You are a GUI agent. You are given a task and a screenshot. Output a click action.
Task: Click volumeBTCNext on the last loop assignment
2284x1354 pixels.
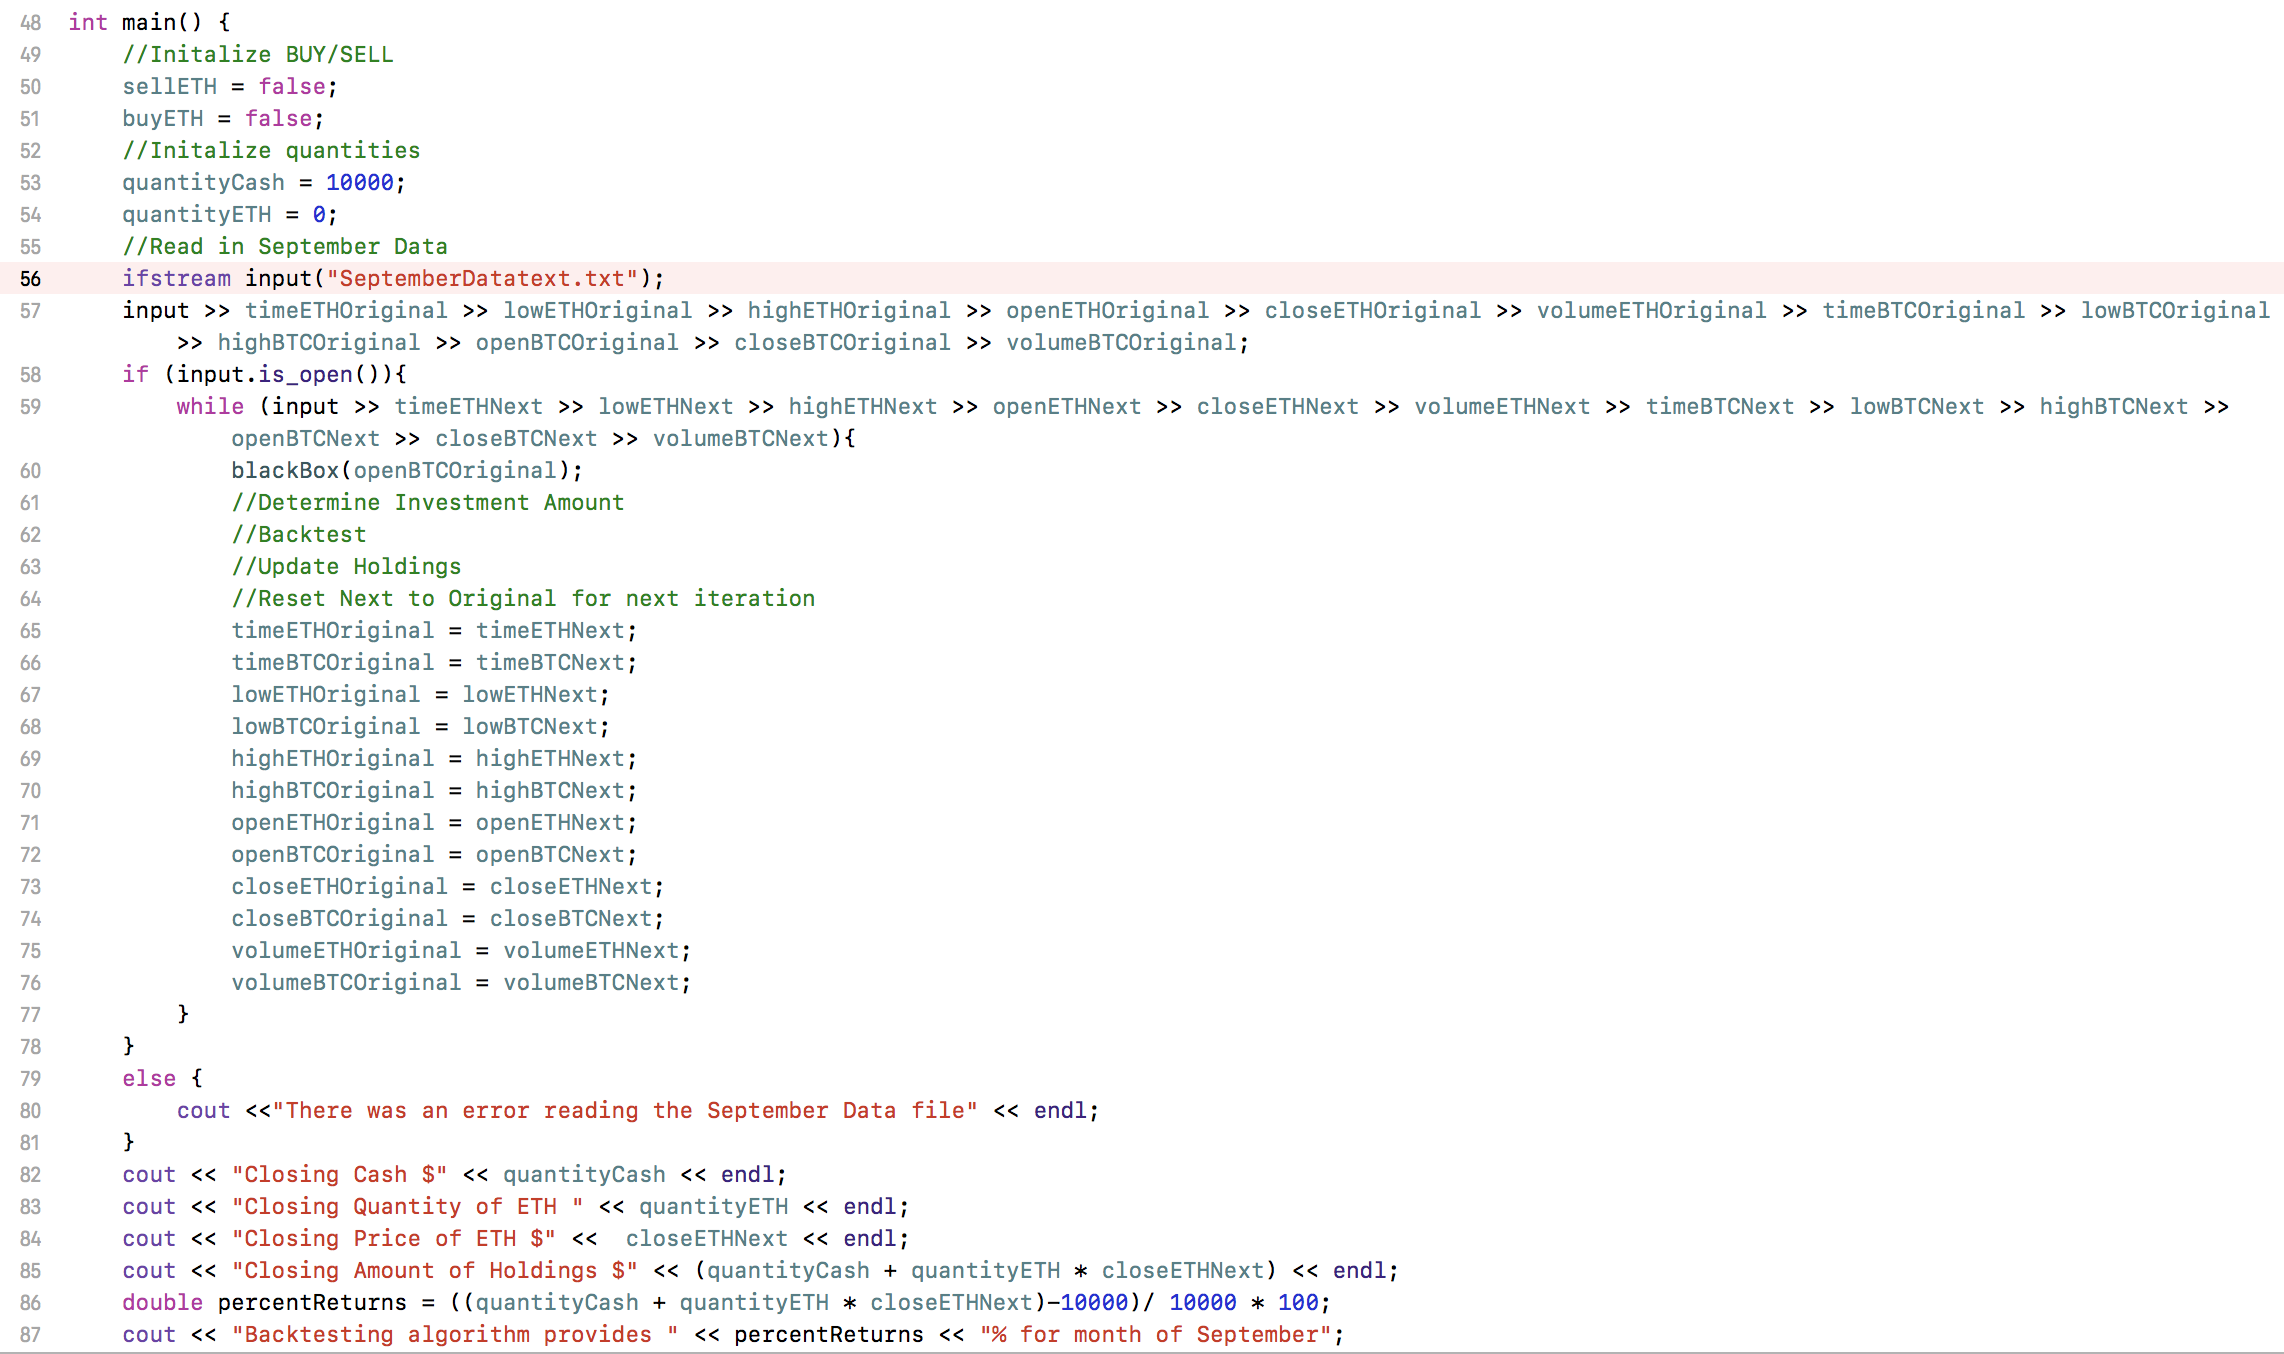(590, 983)
